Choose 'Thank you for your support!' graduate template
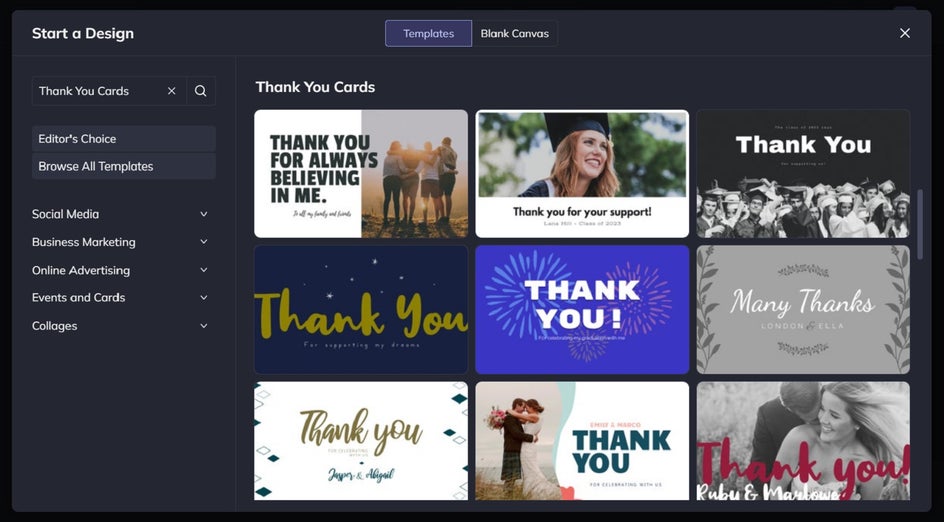Viewport: 944px width, 522px height. point(582,173)
